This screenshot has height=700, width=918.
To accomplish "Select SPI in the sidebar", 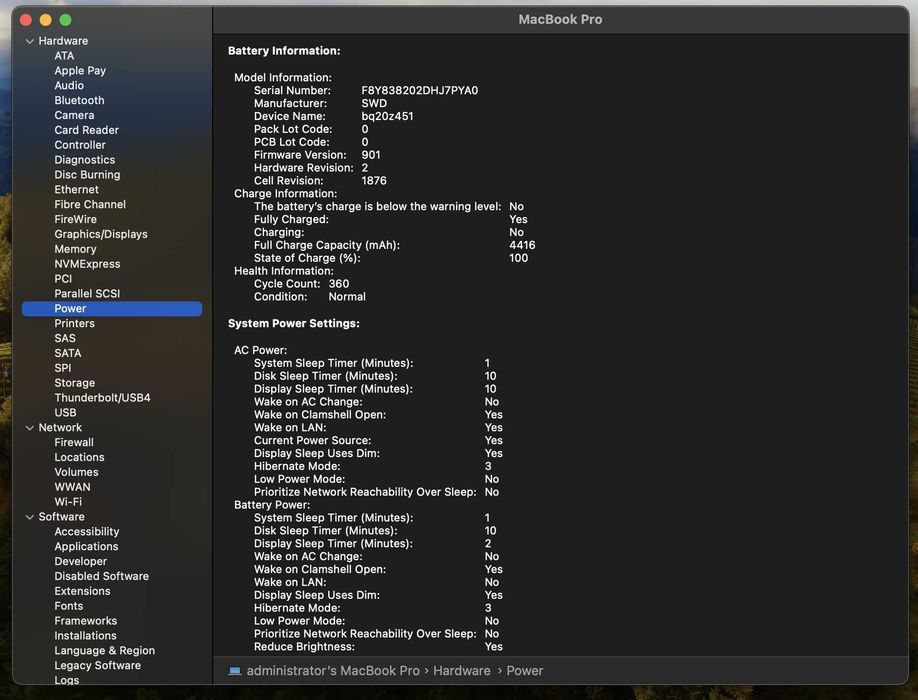I will (x=63, y=368).
